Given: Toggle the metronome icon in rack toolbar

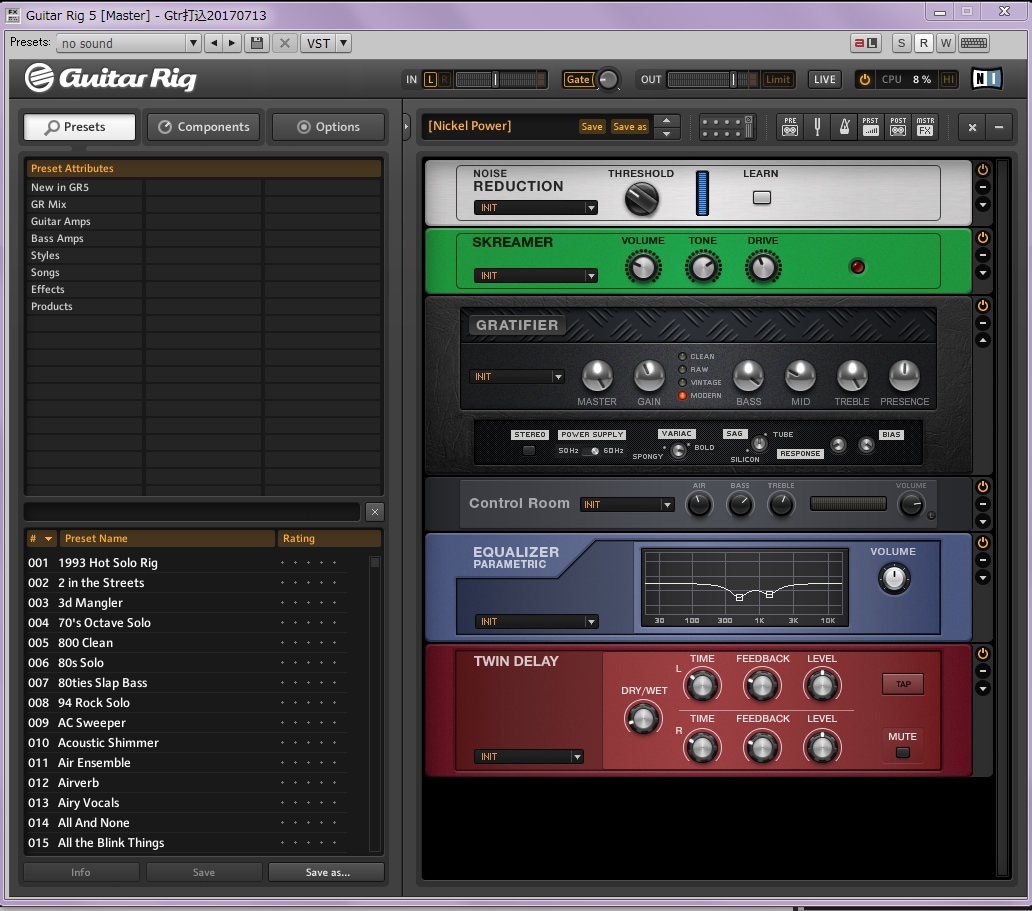Looking at the screenshot, I should pos(844,126).
